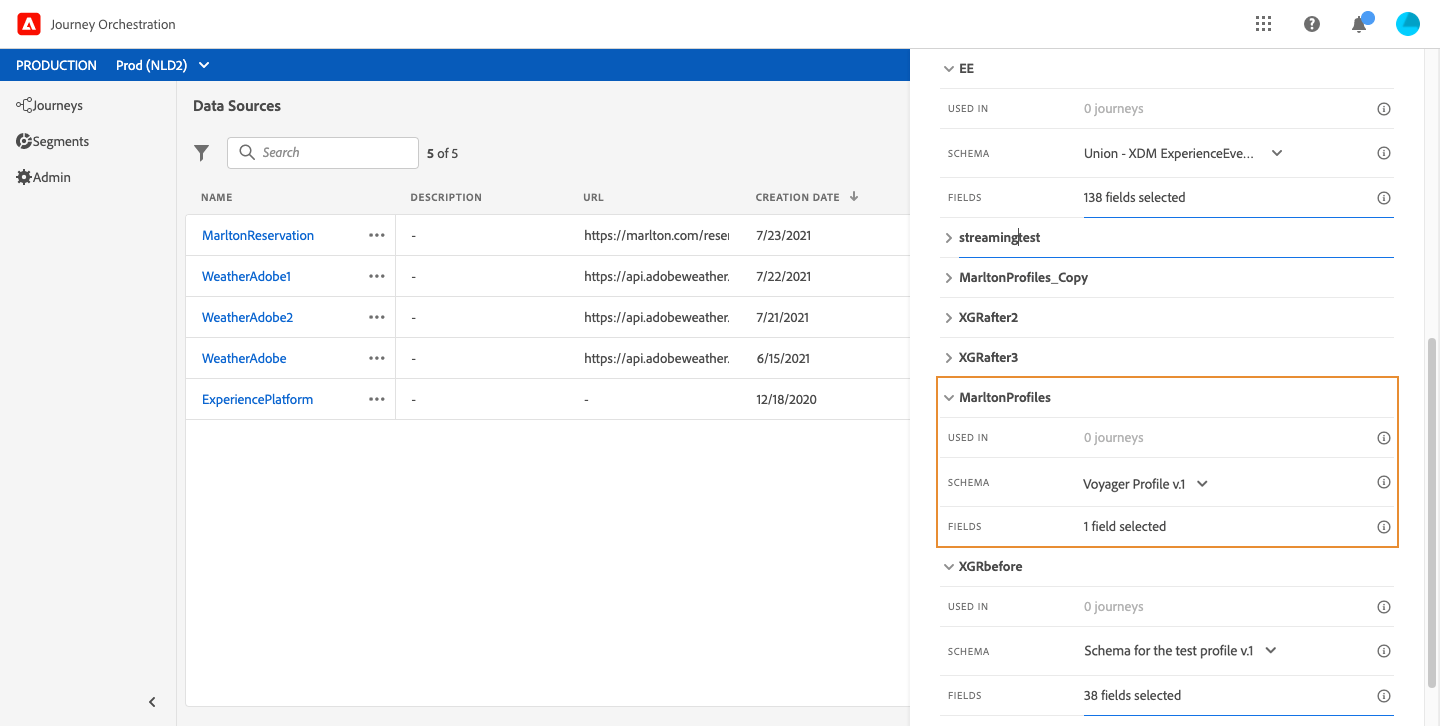This screenshot has width=1440, height=726.
Task: Expand the MarltonProfiles_Copy field group
Action: (949, 278)
